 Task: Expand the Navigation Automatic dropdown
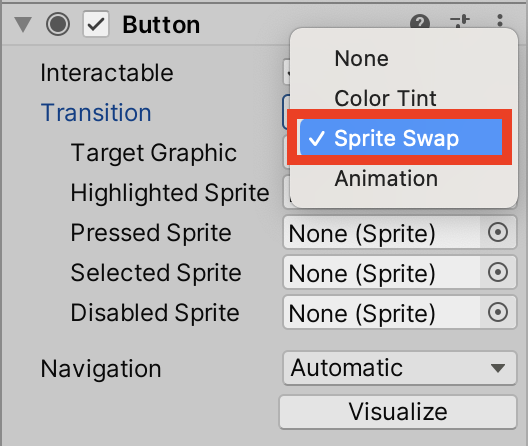(x=400, y=368)
